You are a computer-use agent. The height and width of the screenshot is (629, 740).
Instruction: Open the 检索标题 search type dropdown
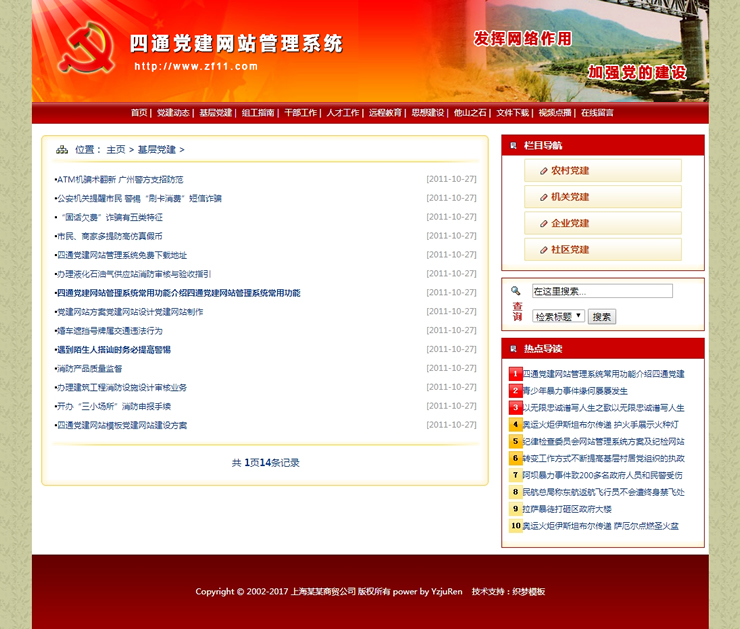(558, 316)
